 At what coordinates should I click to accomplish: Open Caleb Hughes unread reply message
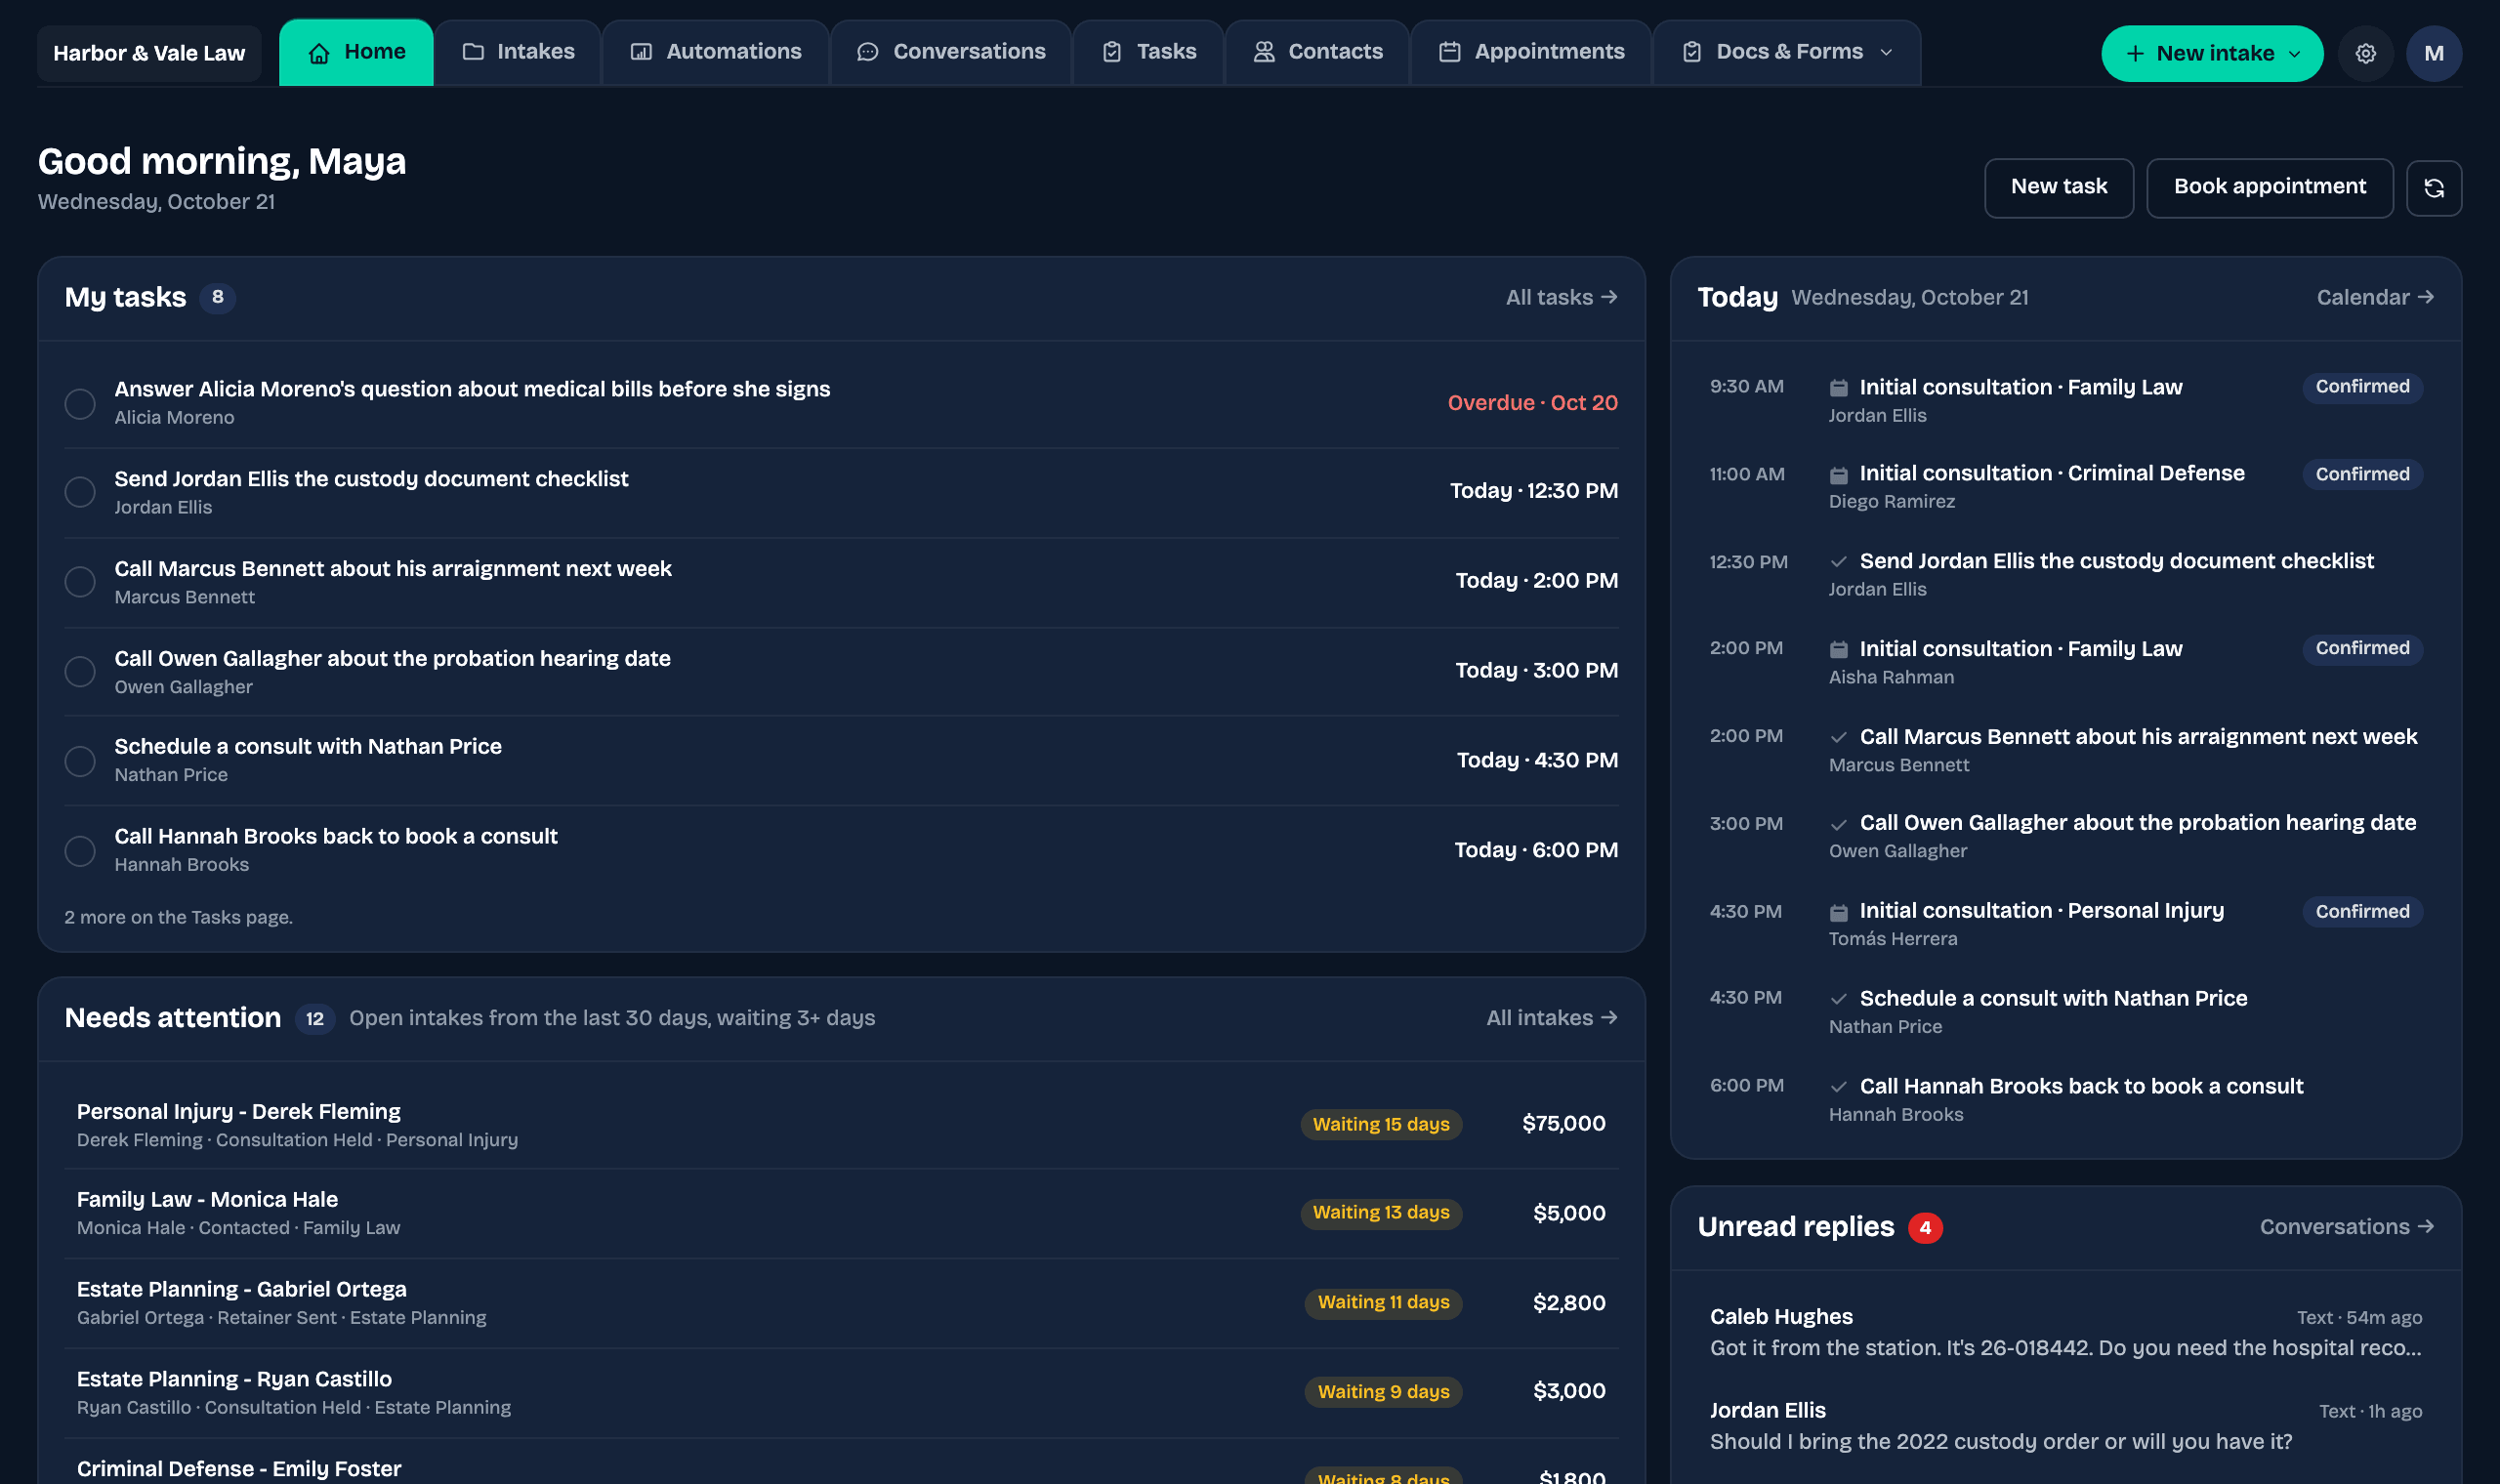(x=2066, y=1332)
